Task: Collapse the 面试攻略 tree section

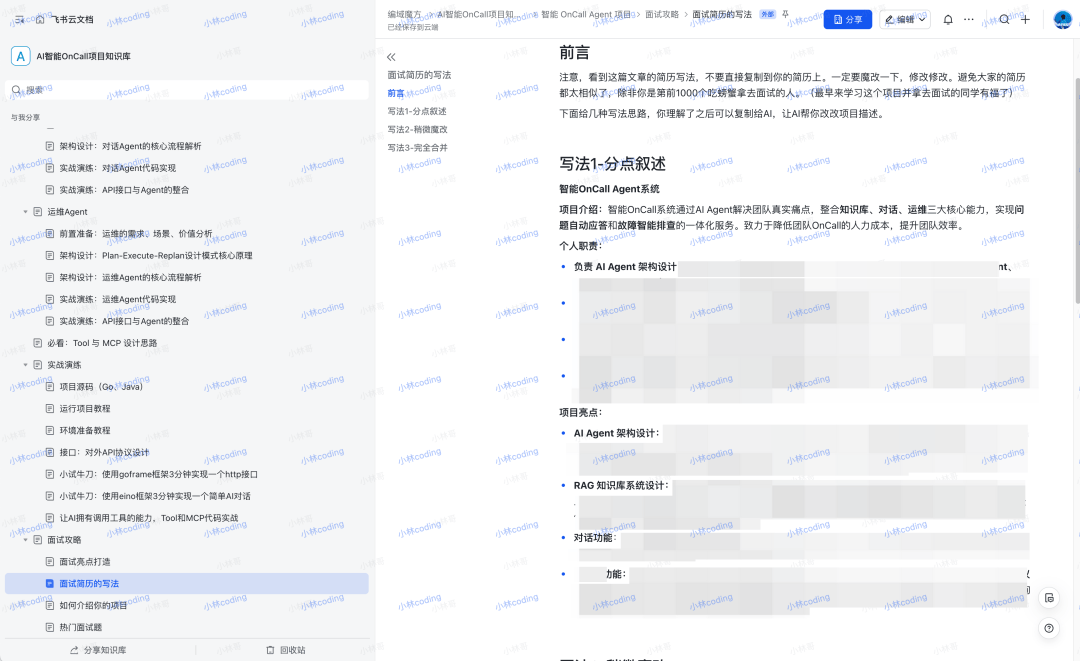Action: (26, 540)
